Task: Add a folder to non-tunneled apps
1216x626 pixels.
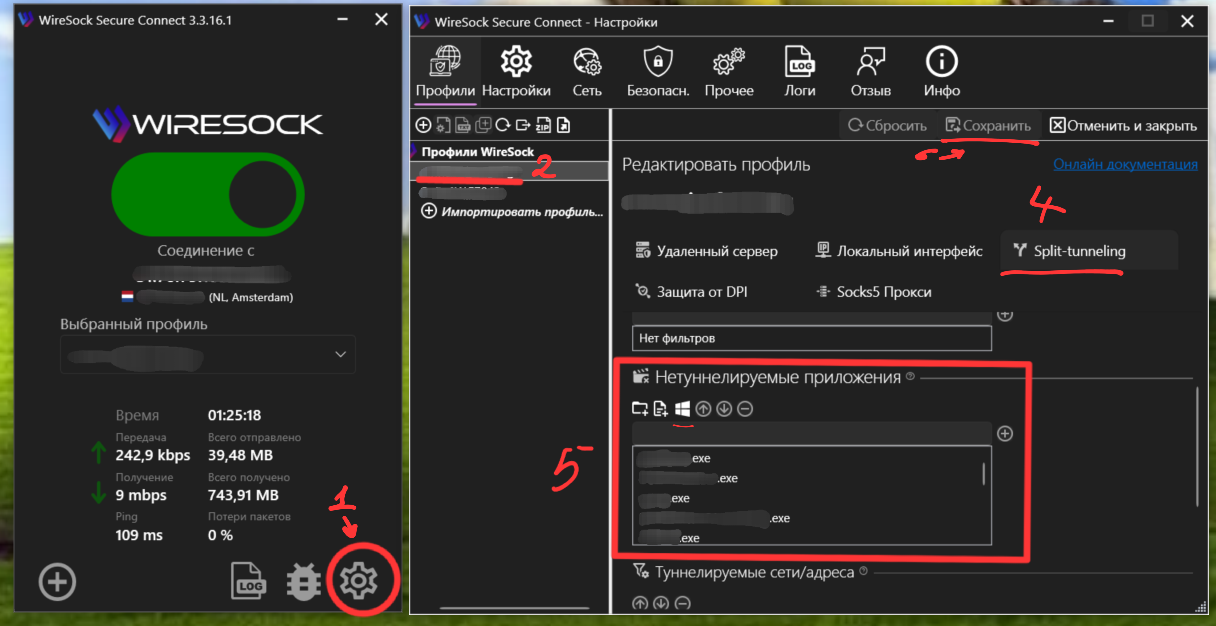Action: click(x=640, y=408)
